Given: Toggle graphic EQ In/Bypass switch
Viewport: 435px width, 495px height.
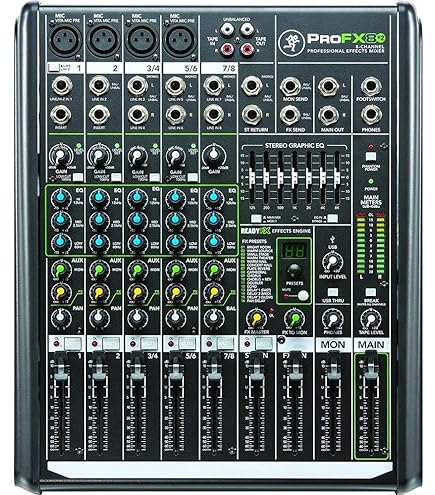Looking at the screenshot, I should pos(332,219).
